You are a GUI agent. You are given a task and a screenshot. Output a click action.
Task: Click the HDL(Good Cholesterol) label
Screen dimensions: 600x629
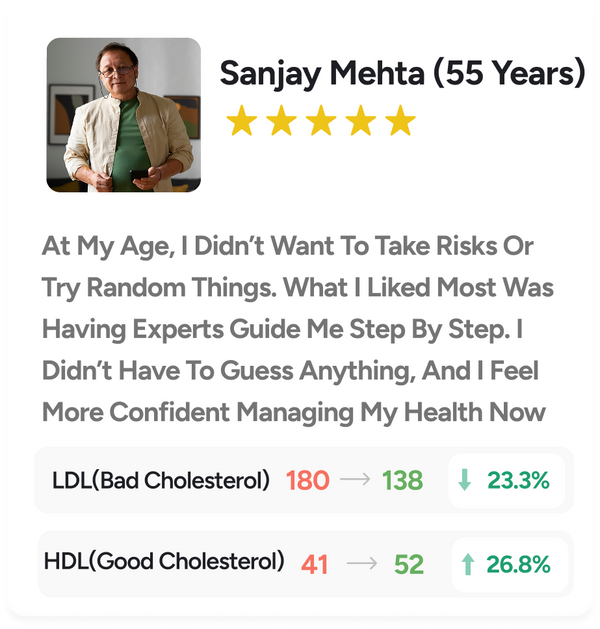(164, 561)
